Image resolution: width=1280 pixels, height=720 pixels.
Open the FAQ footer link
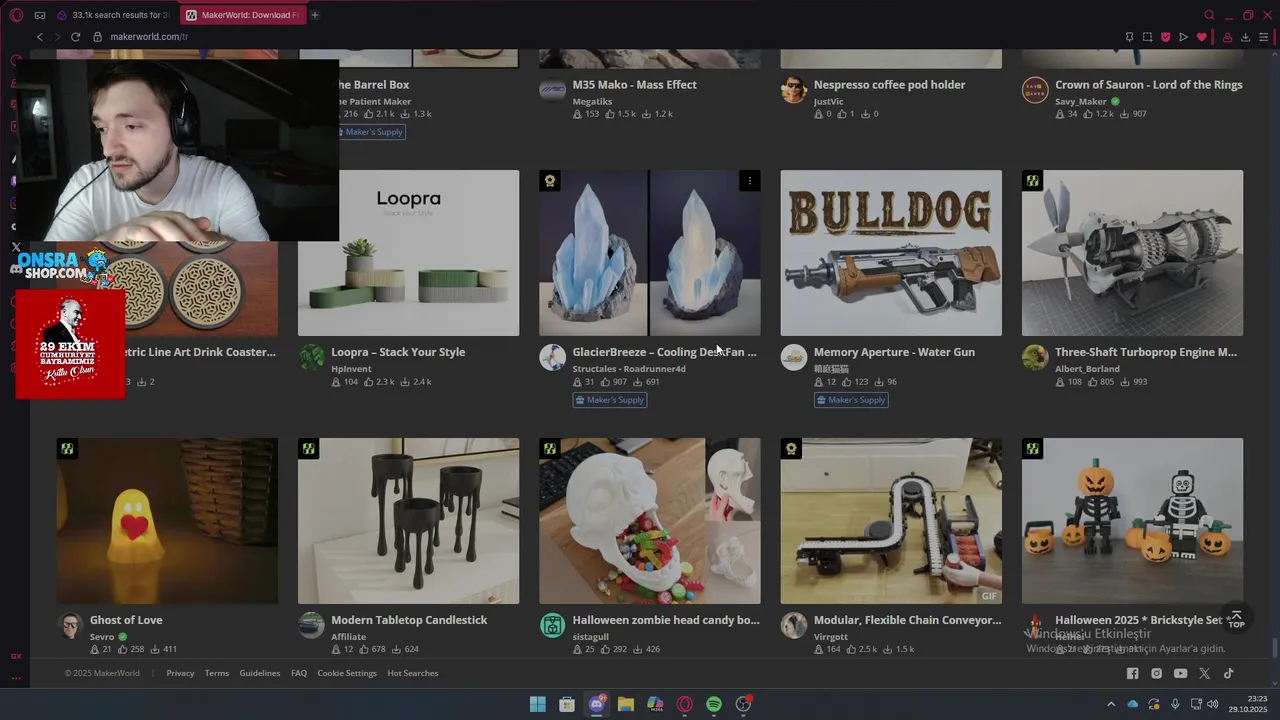coord(299,673)
